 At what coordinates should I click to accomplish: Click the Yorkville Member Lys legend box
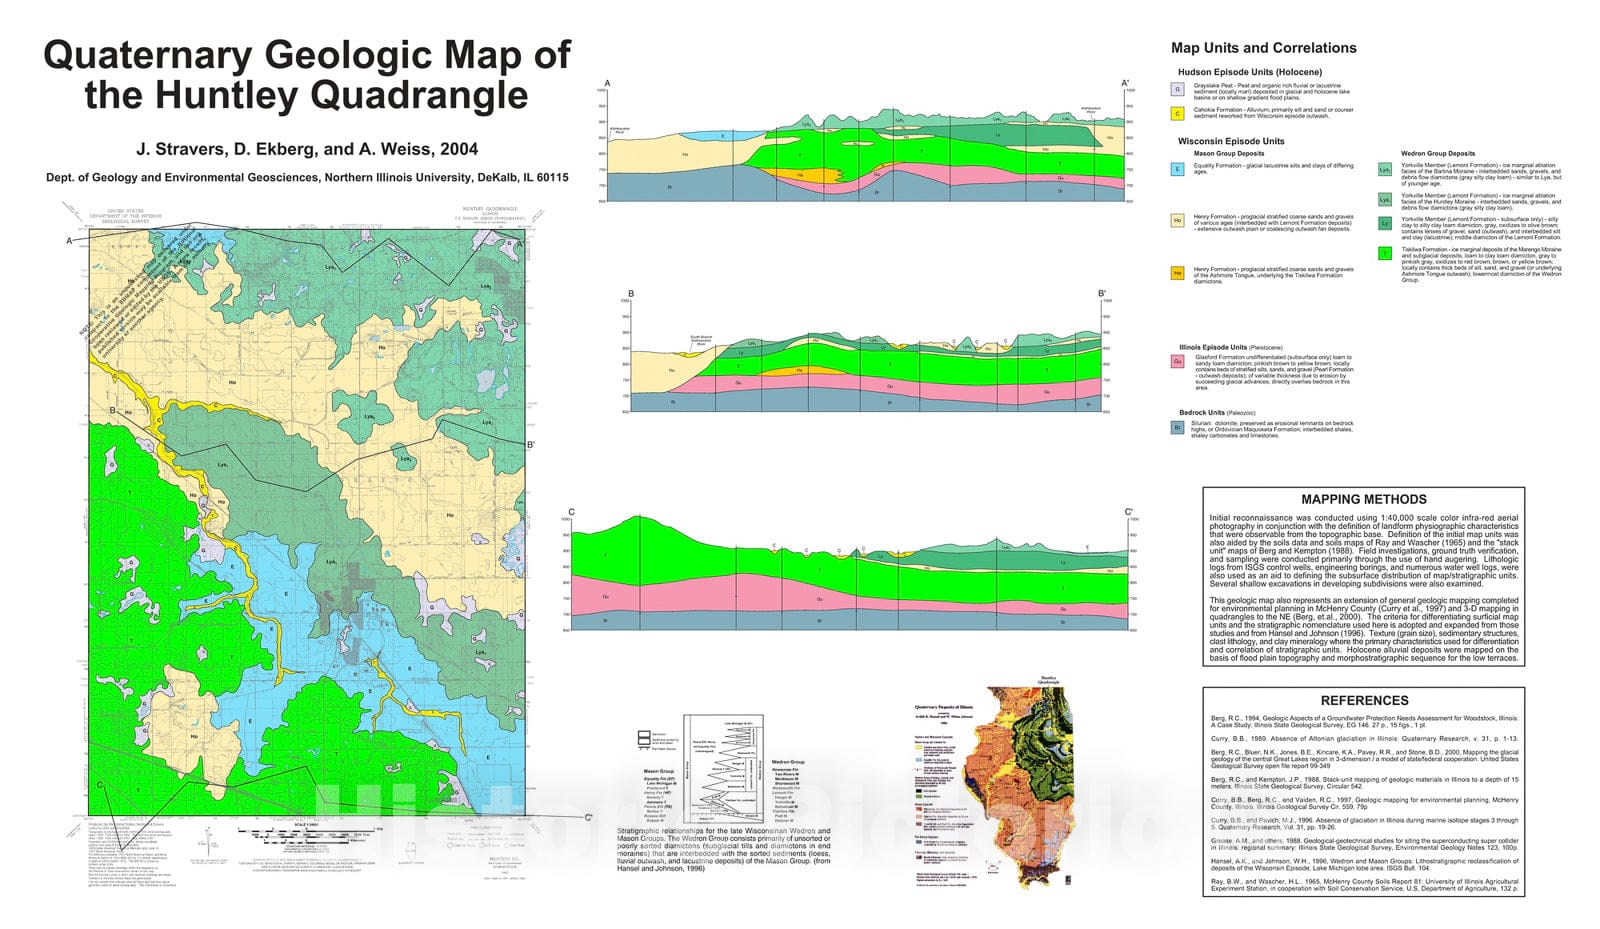coord(1384,170)
